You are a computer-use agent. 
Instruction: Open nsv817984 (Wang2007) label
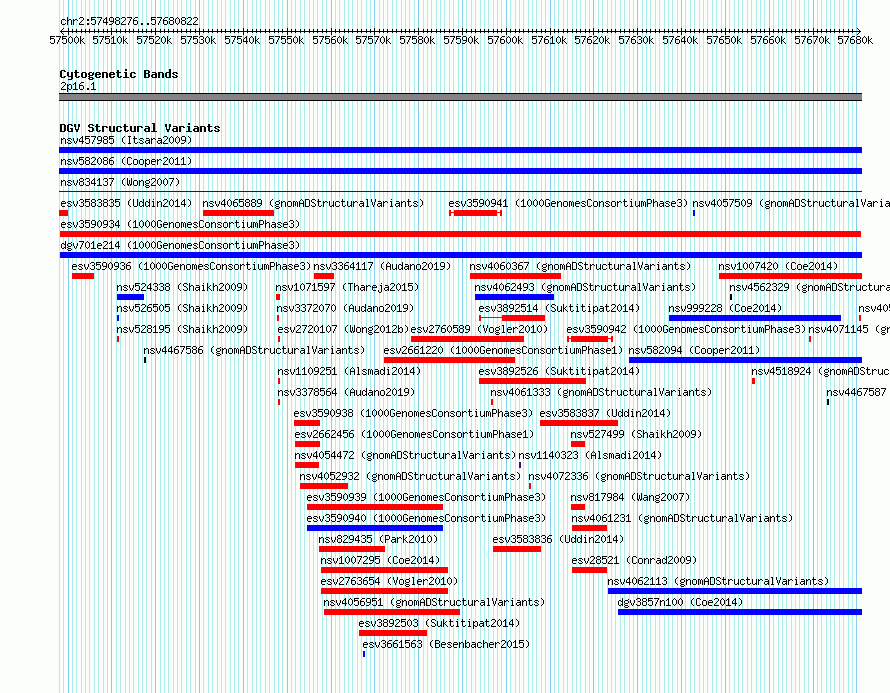coord(631,497)
